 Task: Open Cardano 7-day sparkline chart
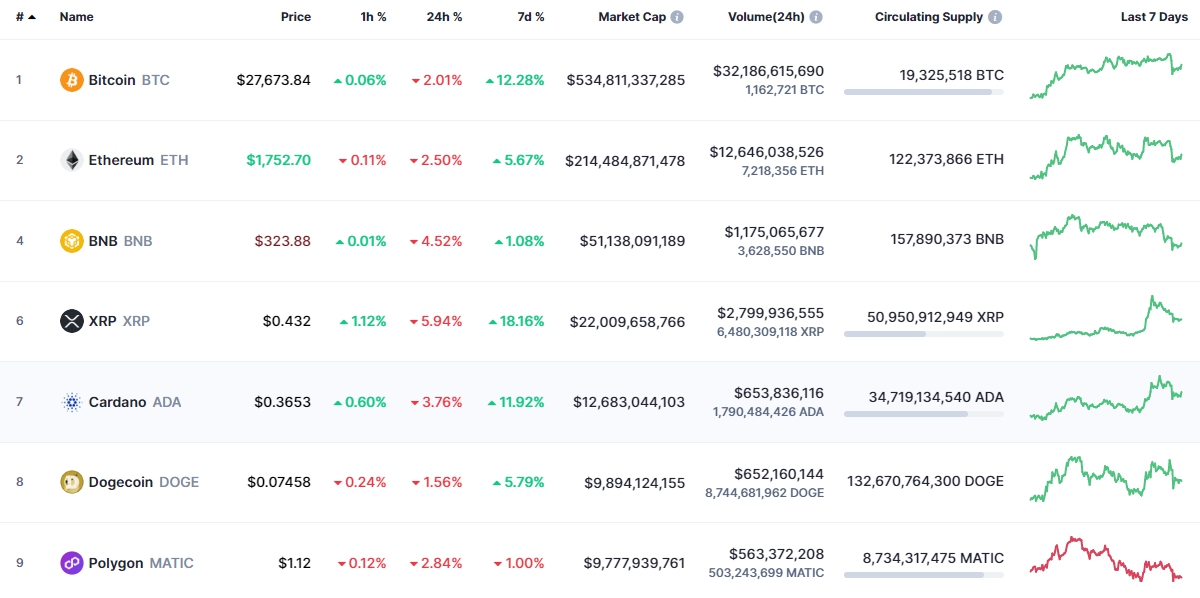click(x=1106, y=398)
